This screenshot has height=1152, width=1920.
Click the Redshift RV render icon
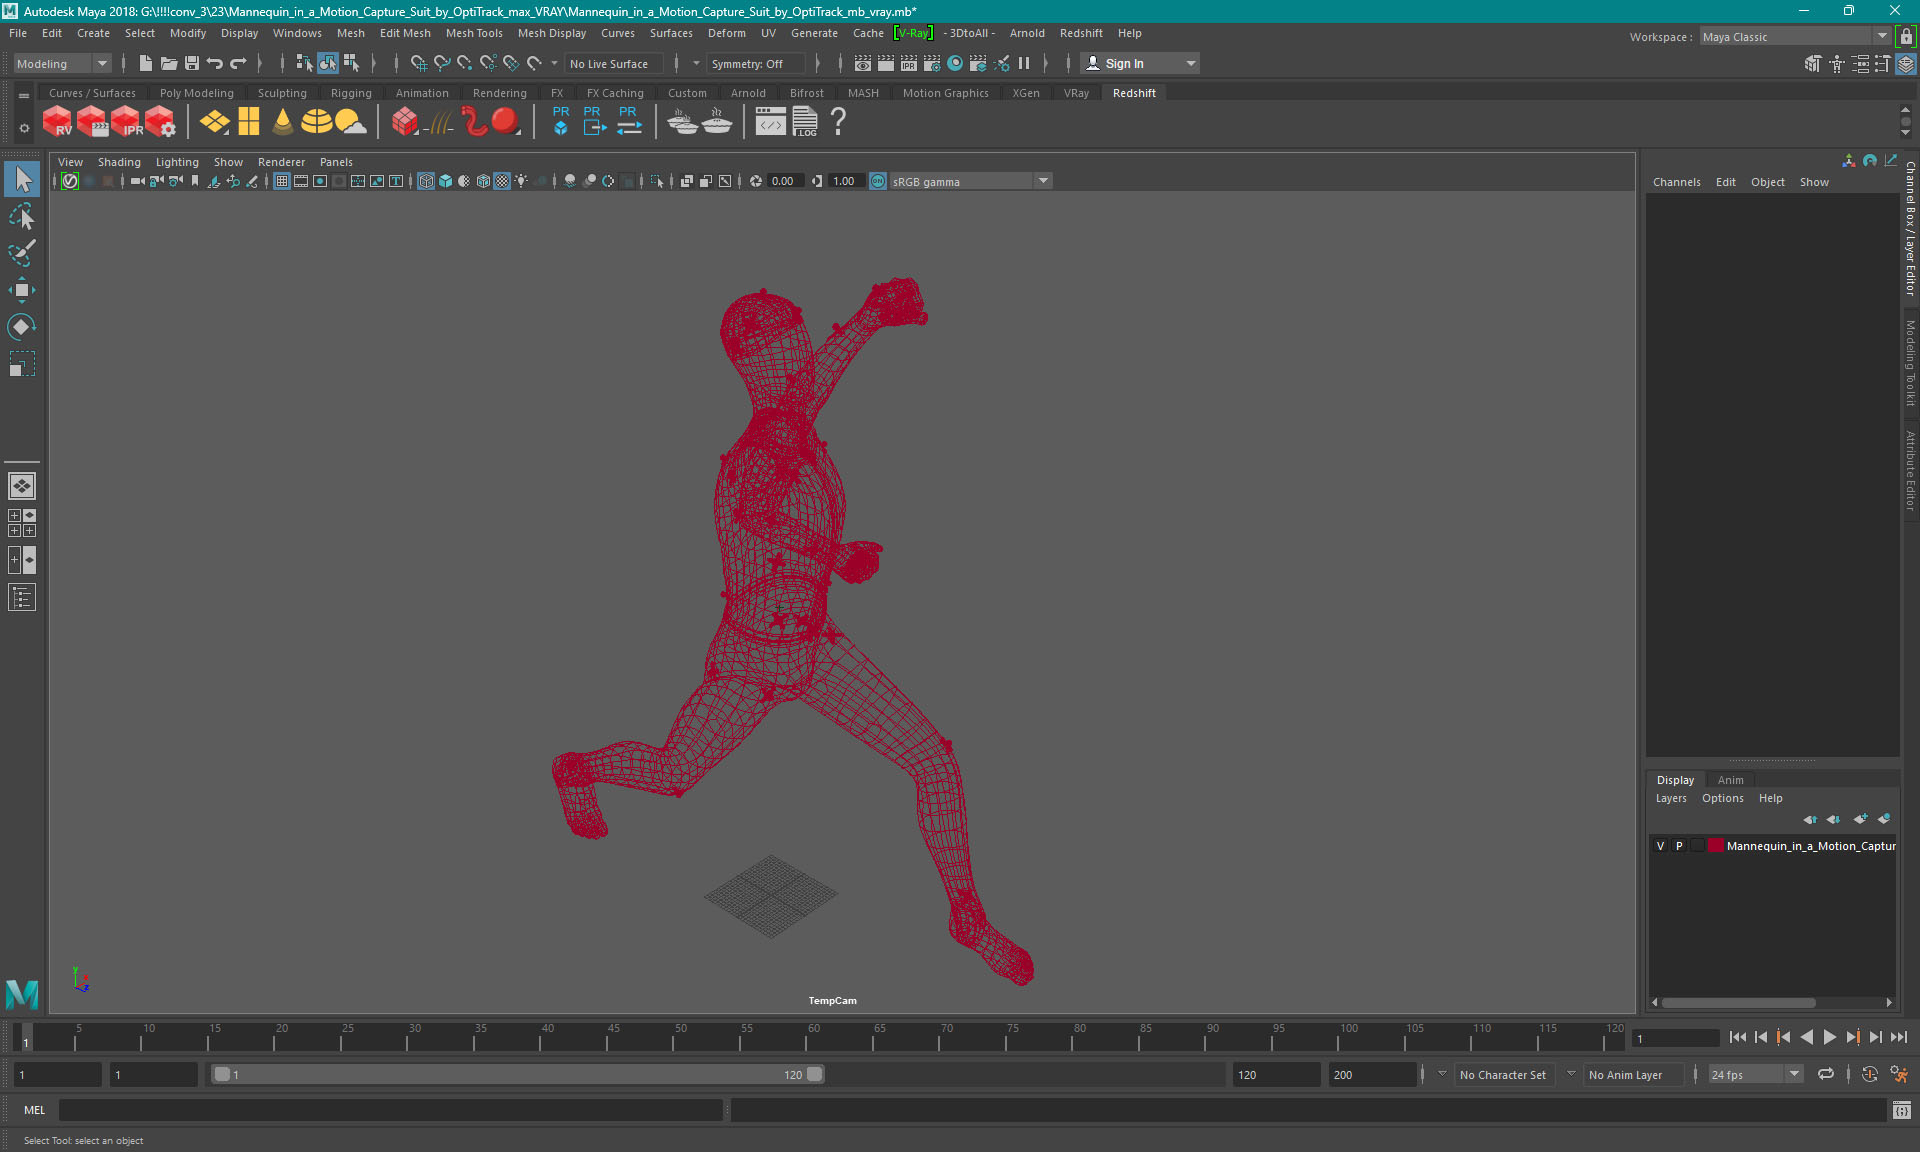tap(57, 122)
